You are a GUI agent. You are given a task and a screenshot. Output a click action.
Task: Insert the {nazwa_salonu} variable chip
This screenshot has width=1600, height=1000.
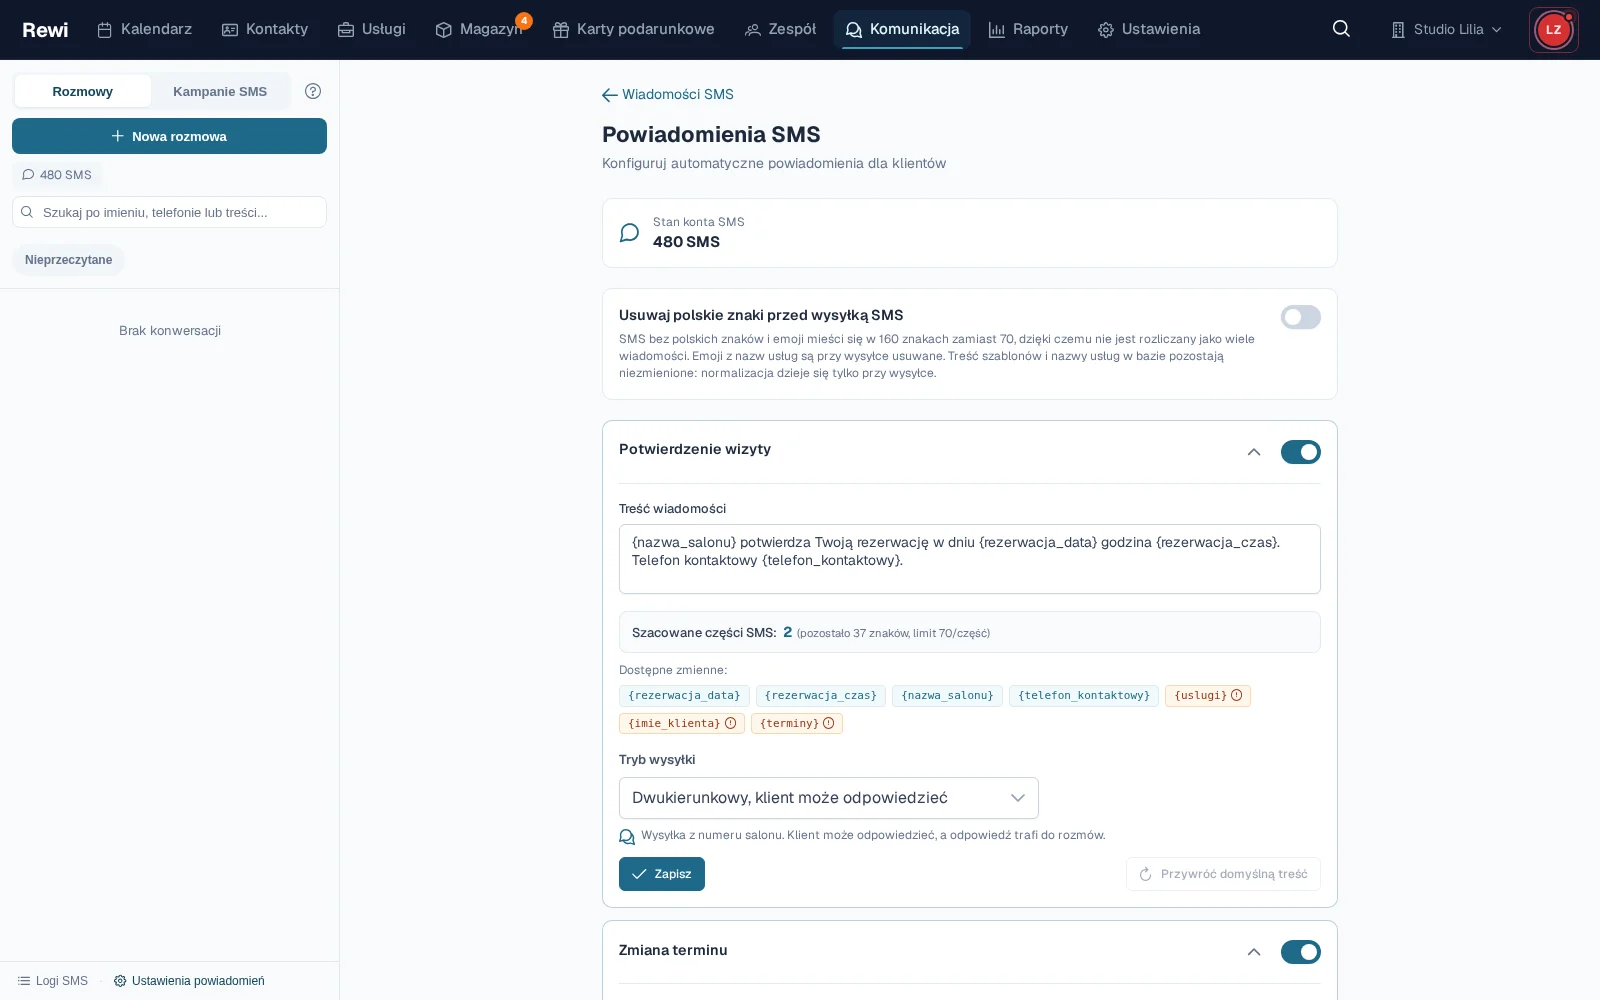click(947, 695)
